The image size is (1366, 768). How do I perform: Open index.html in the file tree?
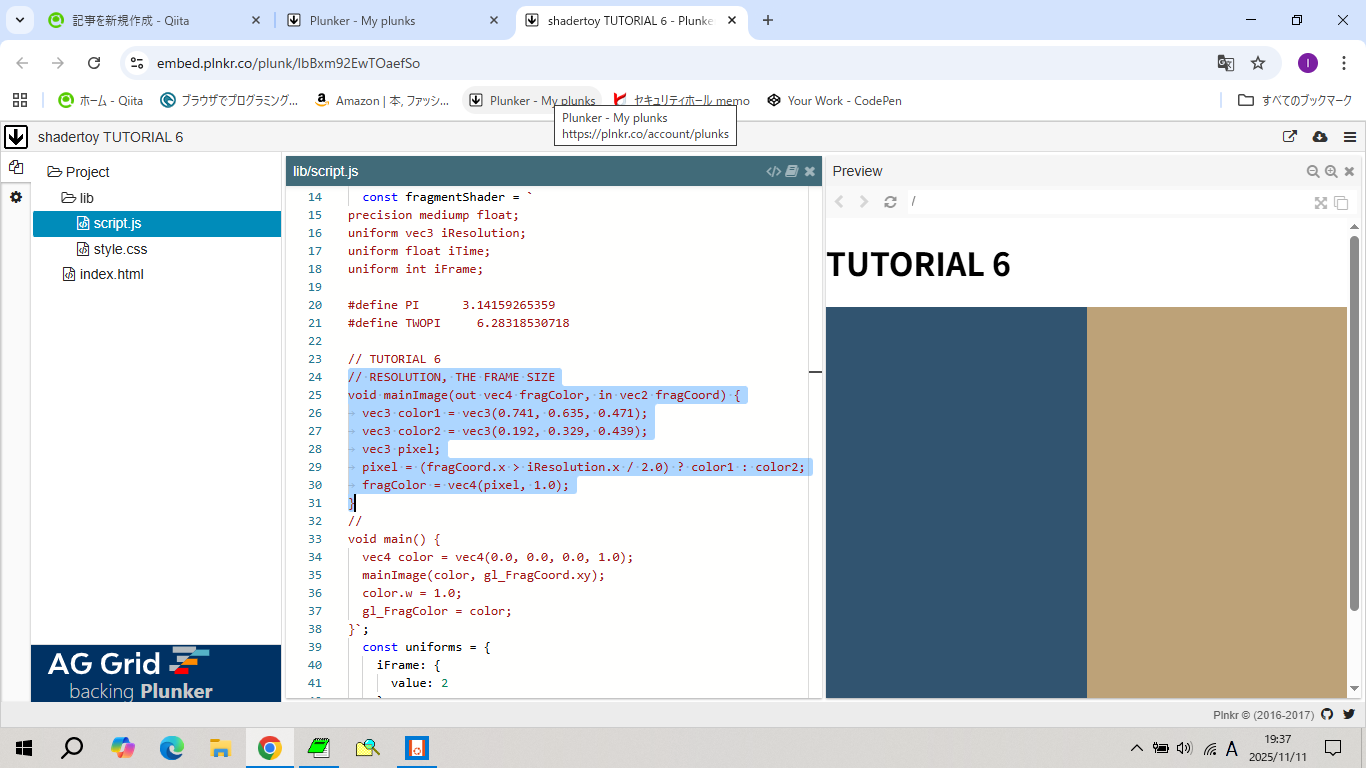[x=104, y=274]
